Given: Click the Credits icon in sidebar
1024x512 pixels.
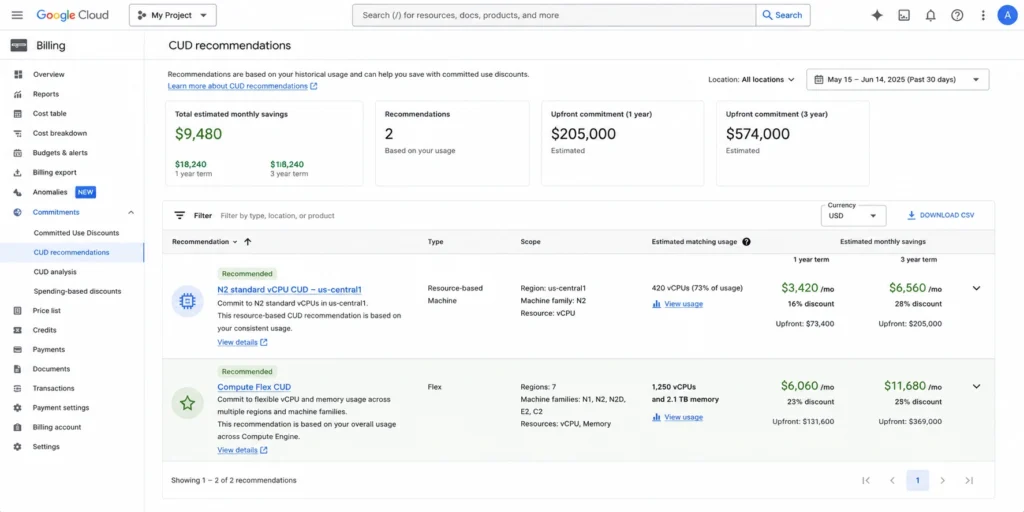Looking at the screenshot, I should pos(18,330).
